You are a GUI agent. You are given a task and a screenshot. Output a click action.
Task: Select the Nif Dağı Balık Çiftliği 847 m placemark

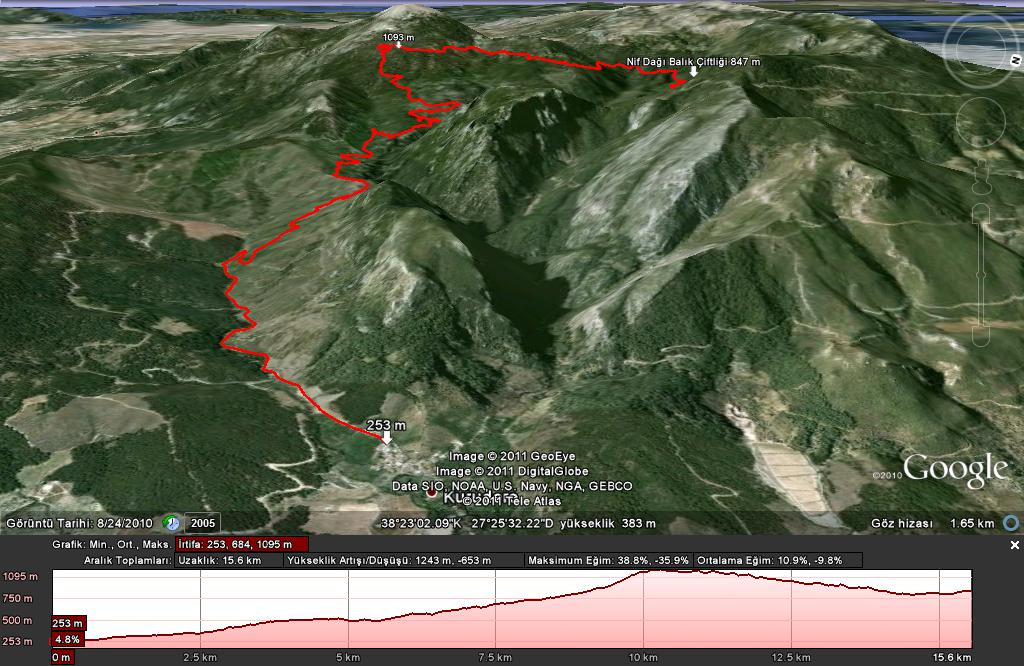tap(693, 66)
